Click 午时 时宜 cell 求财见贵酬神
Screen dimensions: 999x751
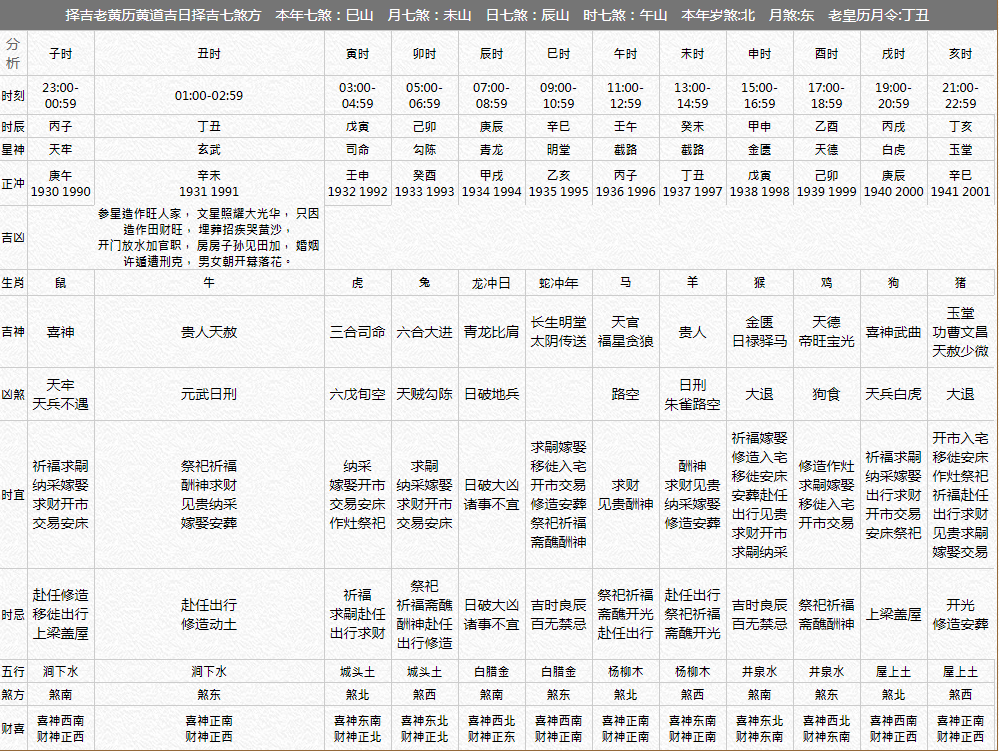click(626, 495)
